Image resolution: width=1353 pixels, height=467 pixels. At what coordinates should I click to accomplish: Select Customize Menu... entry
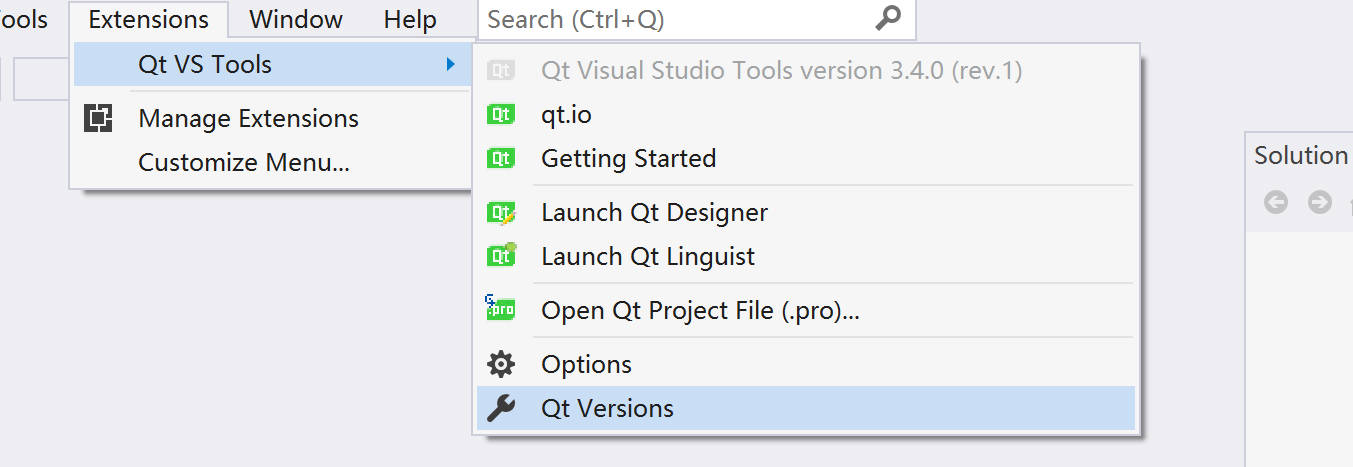(244, 162)
